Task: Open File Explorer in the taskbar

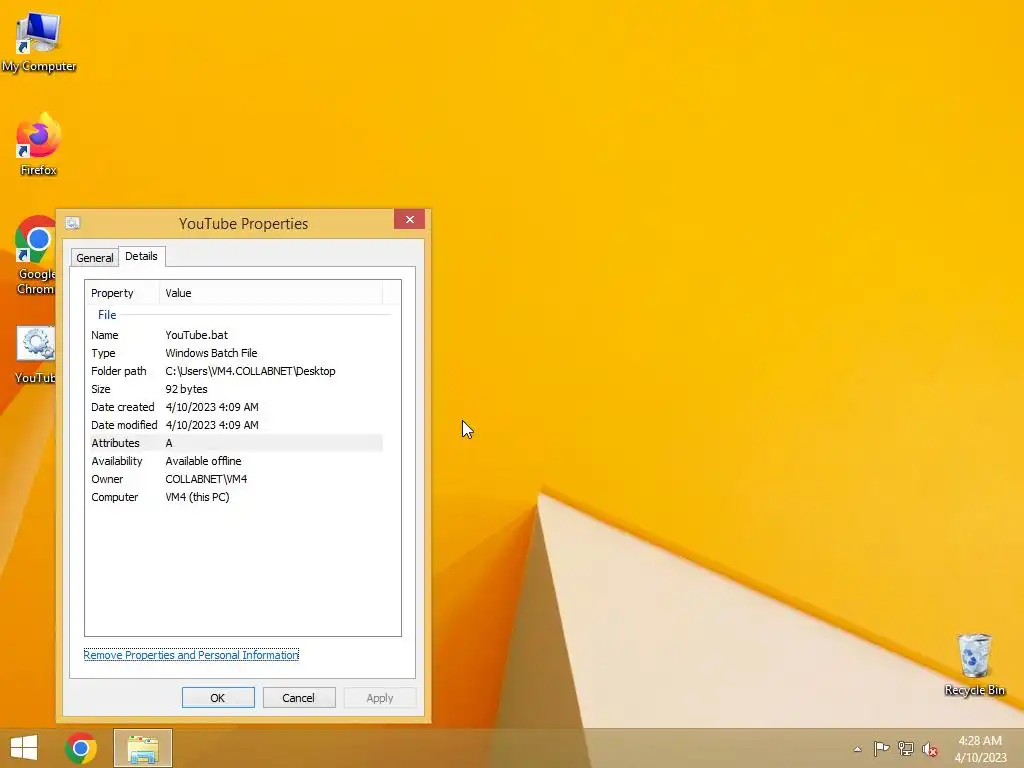Action: [143, 748]
